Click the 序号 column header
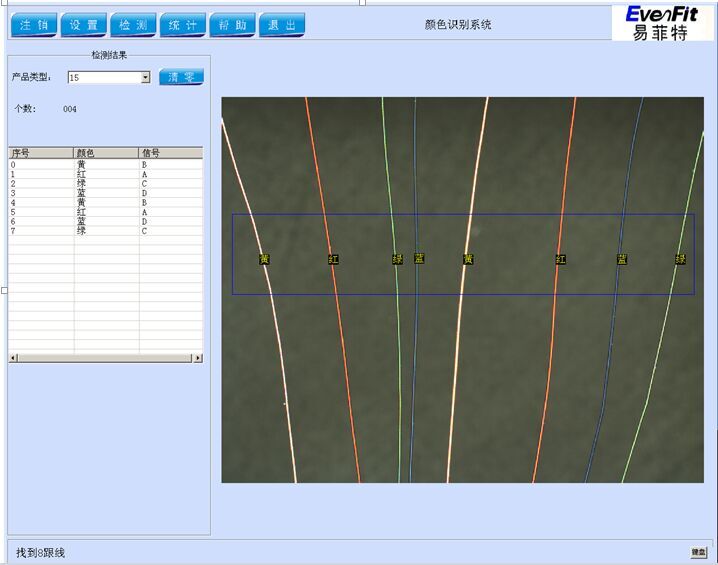This screenshot has height=565, width=718. (x=40, y=153)
